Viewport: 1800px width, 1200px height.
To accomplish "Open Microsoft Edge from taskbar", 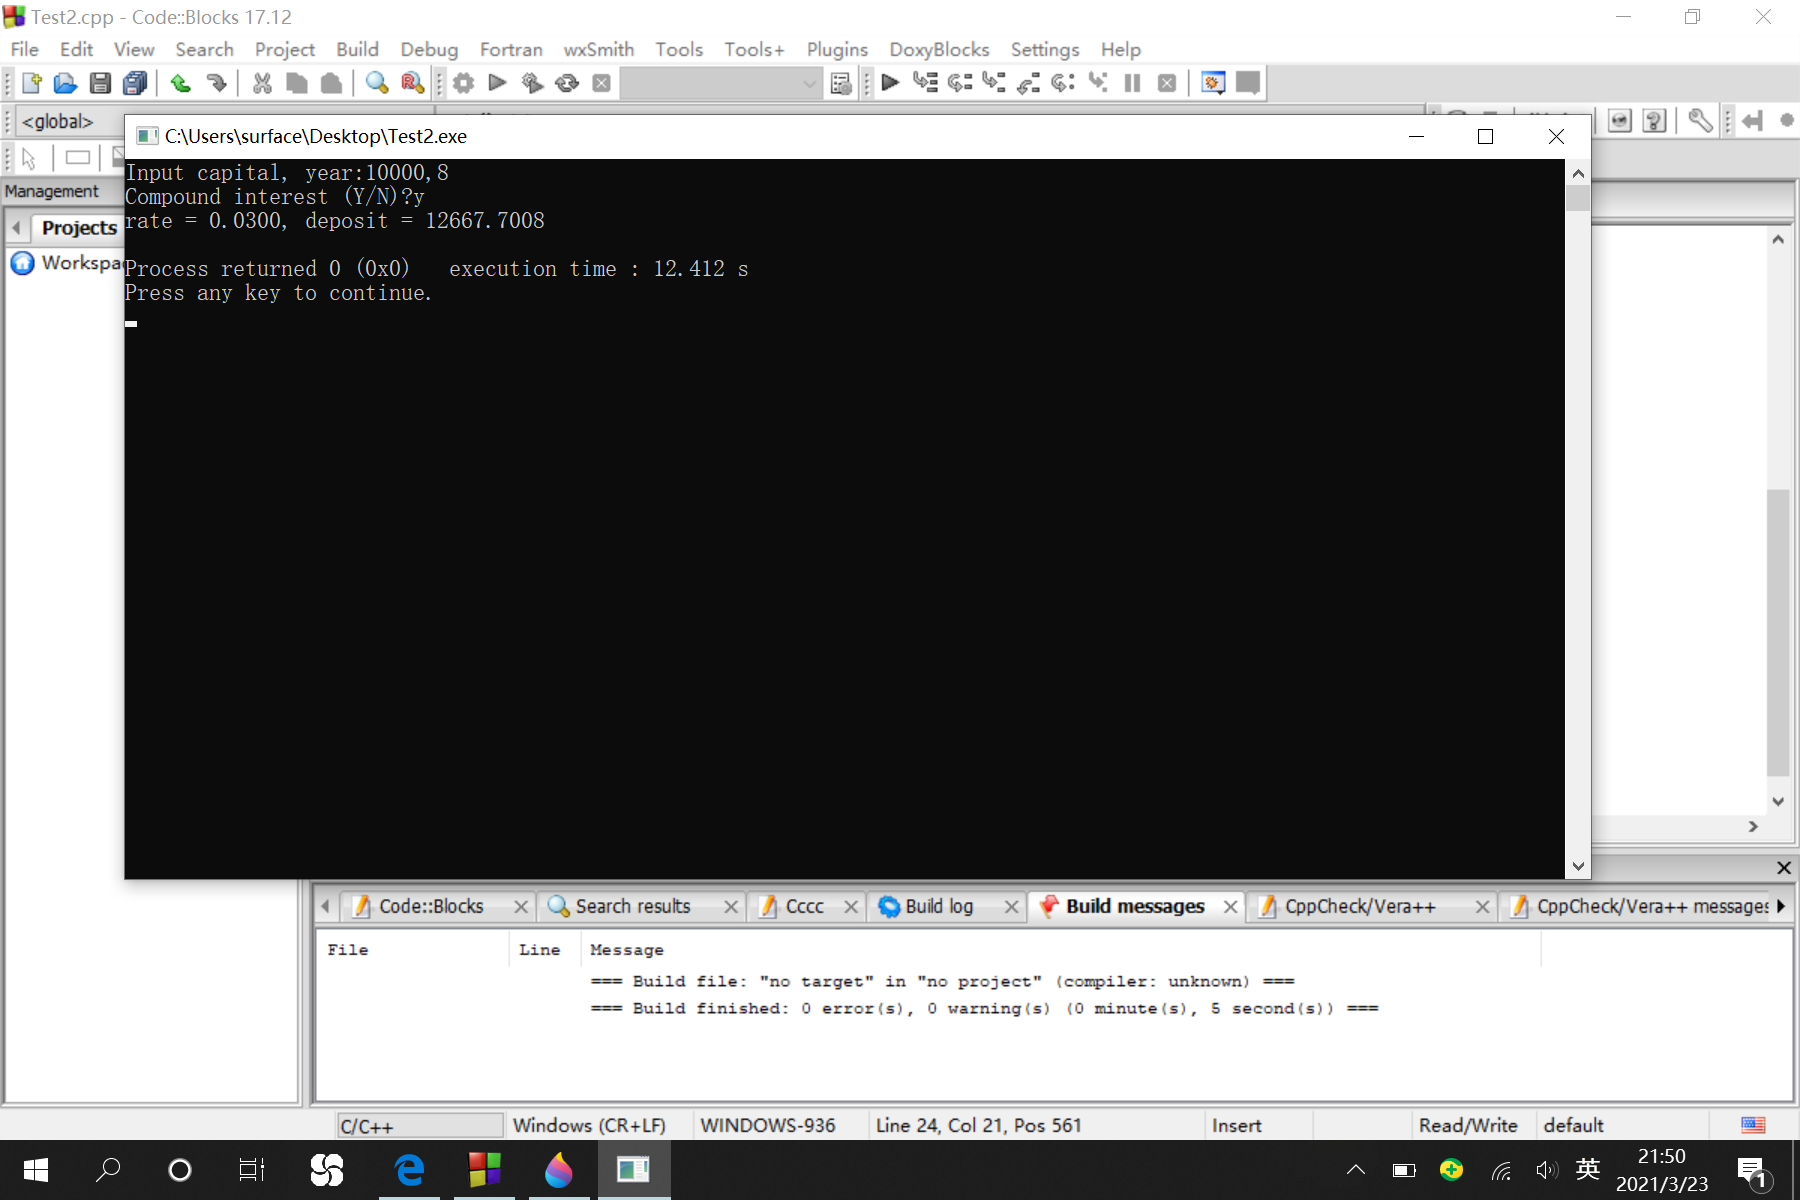I will [x=410, y=1170].
